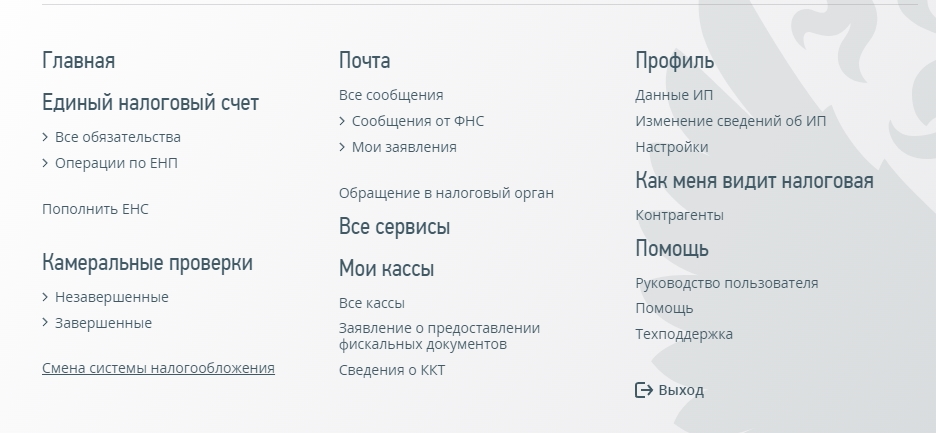Viewport: 936px width, 433px height.
Task: Click chevron before Все обязательства
Action: click(x=45, y=137)
